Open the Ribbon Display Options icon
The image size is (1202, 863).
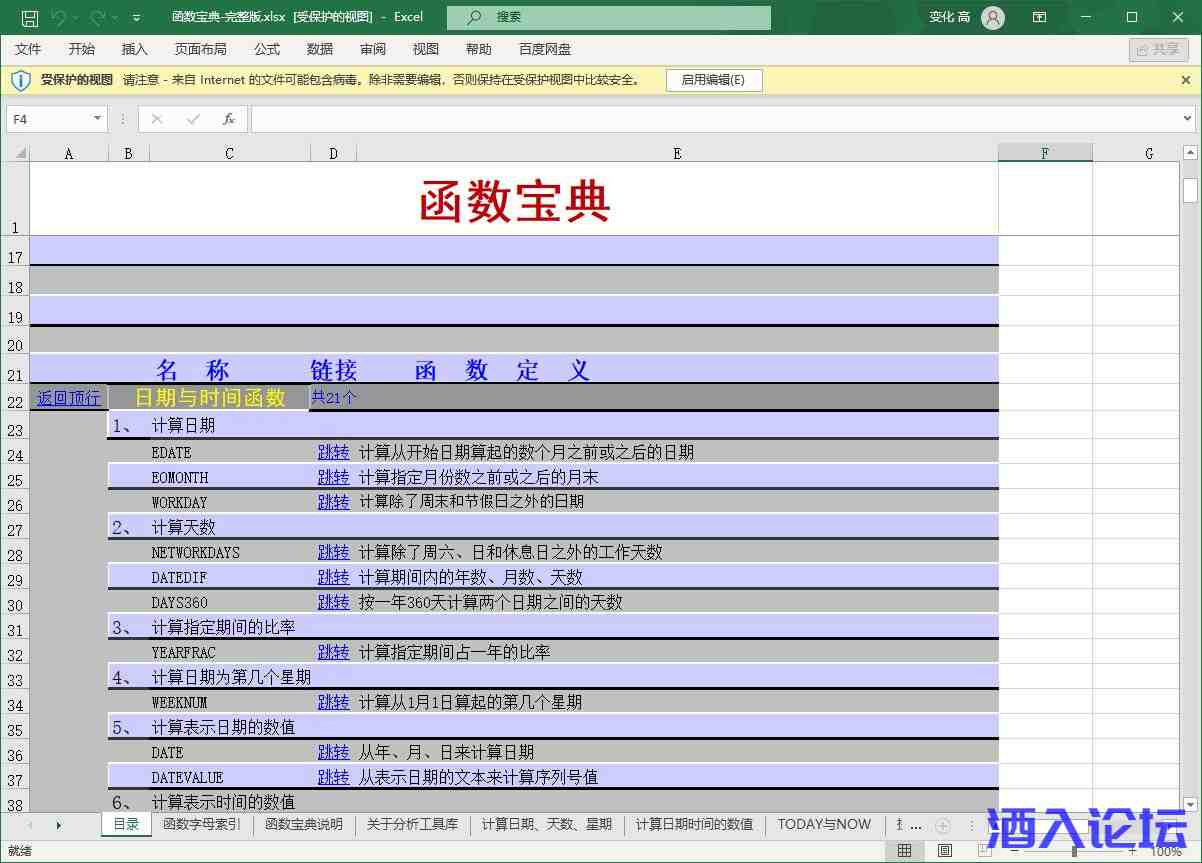[x=1040, y=17]
